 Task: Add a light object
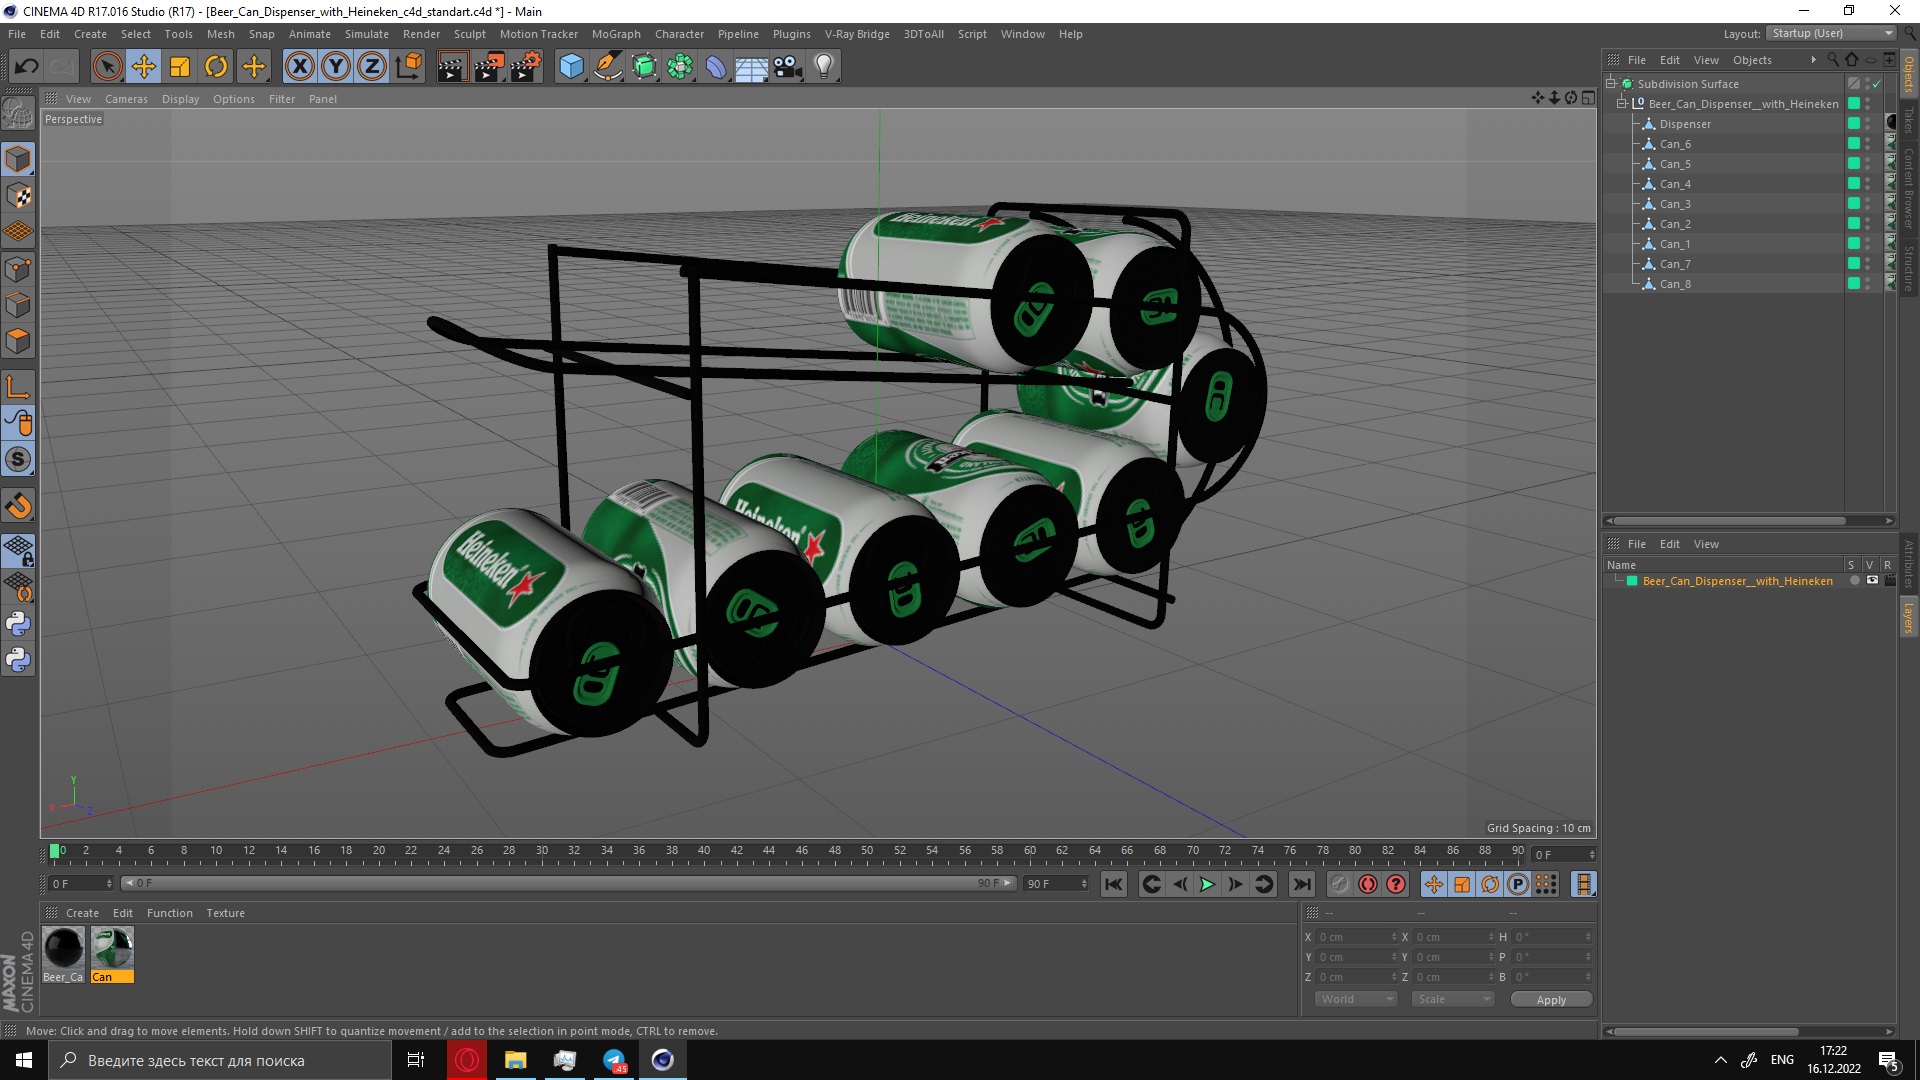[823, 67]
